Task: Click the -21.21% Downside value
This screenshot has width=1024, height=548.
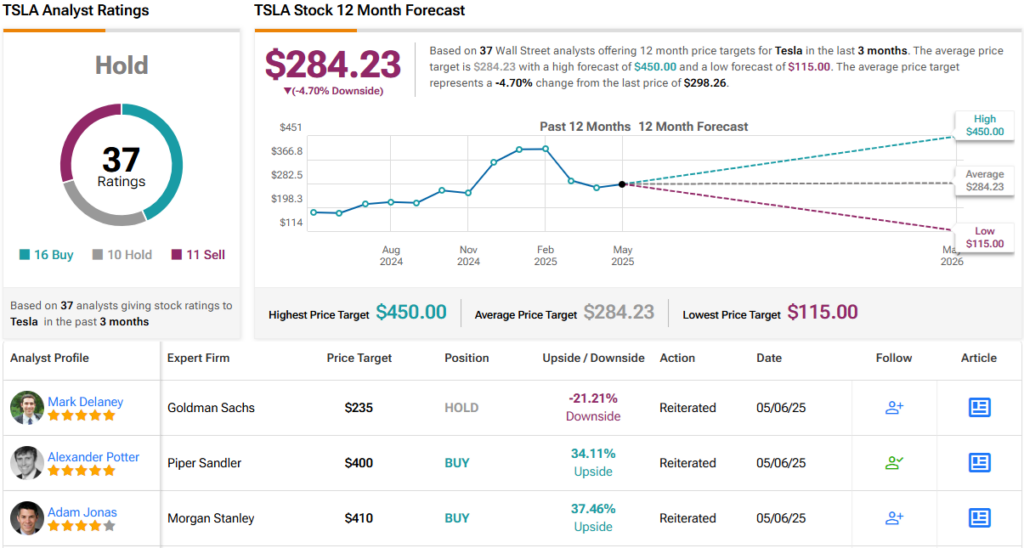Action: pyautogui.click(x=593, y=407)
